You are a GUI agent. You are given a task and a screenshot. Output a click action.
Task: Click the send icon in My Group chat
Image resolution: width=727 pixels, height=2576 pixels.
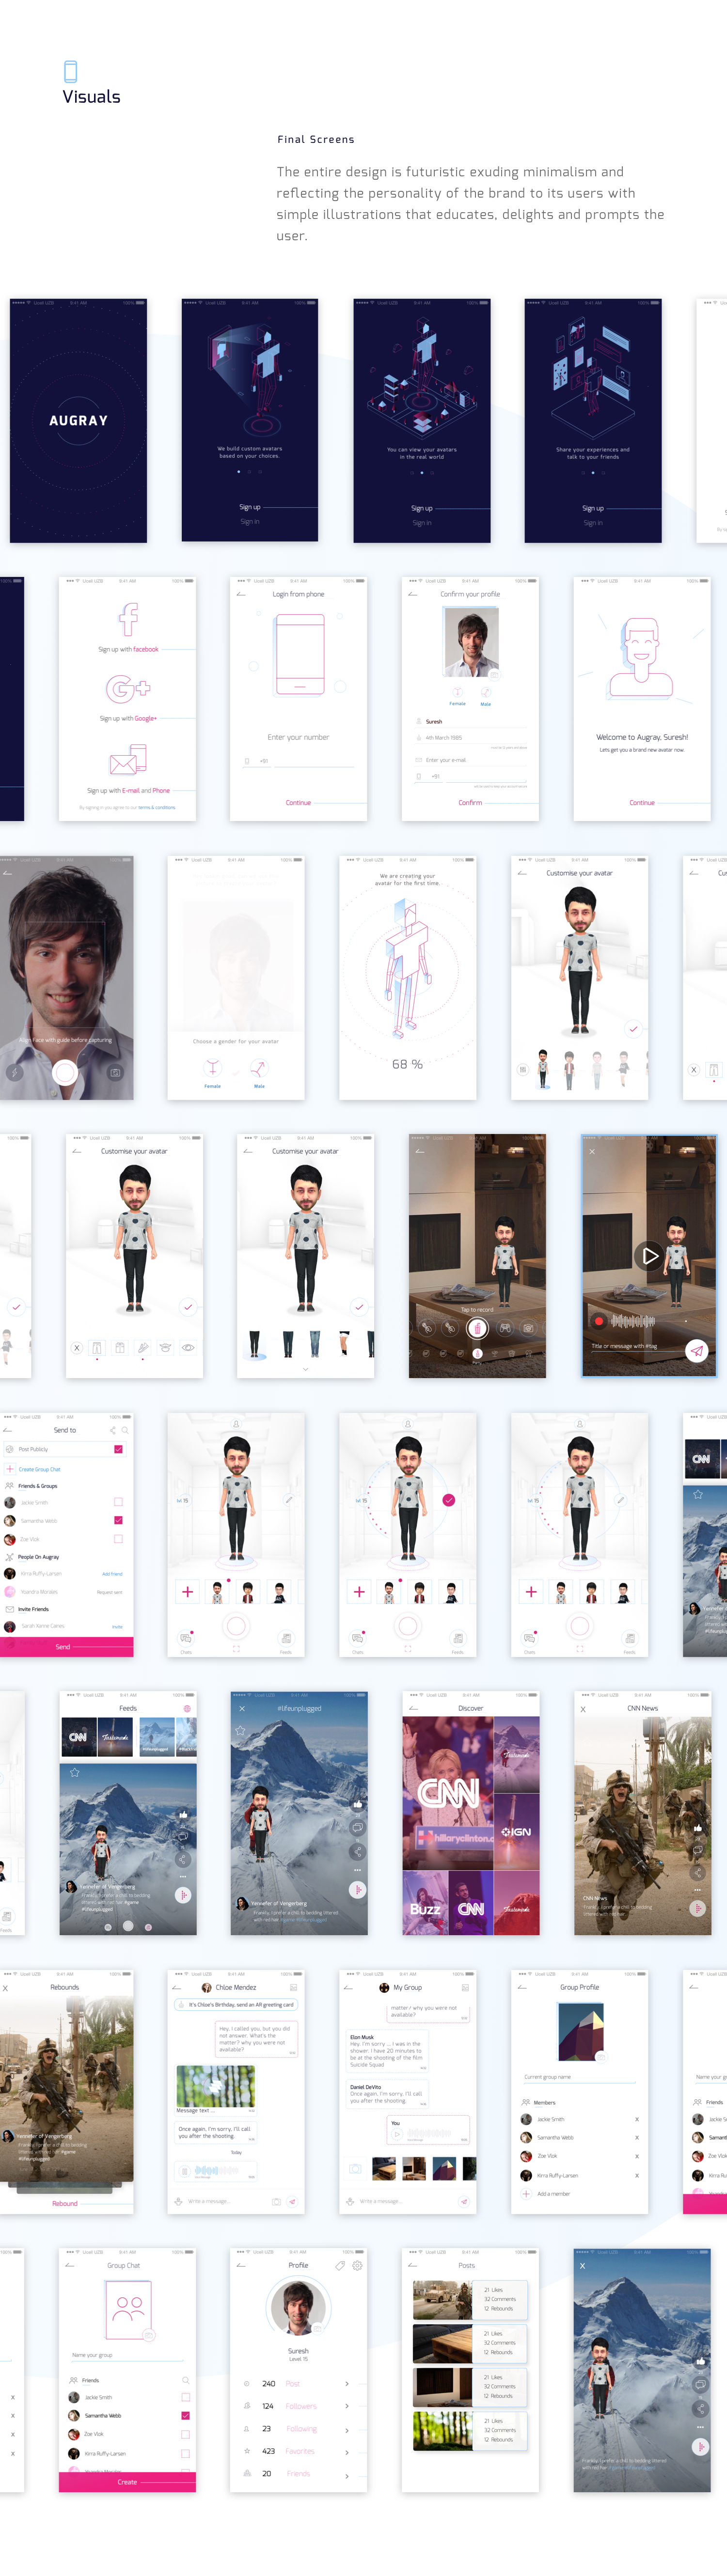[464, 2201]
